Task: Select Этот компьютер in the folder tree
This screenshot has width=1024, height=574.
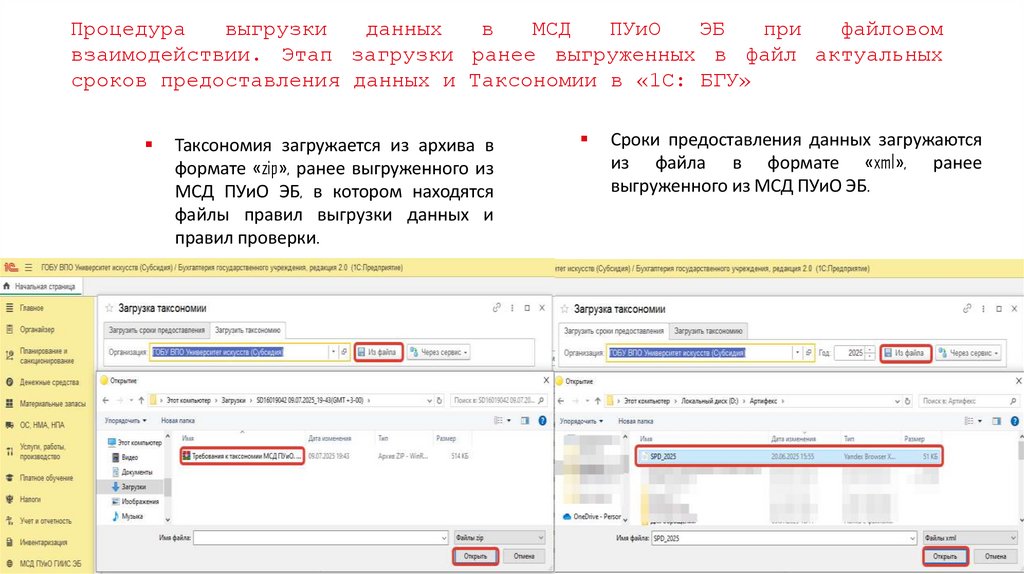Action: click(135, 443)
